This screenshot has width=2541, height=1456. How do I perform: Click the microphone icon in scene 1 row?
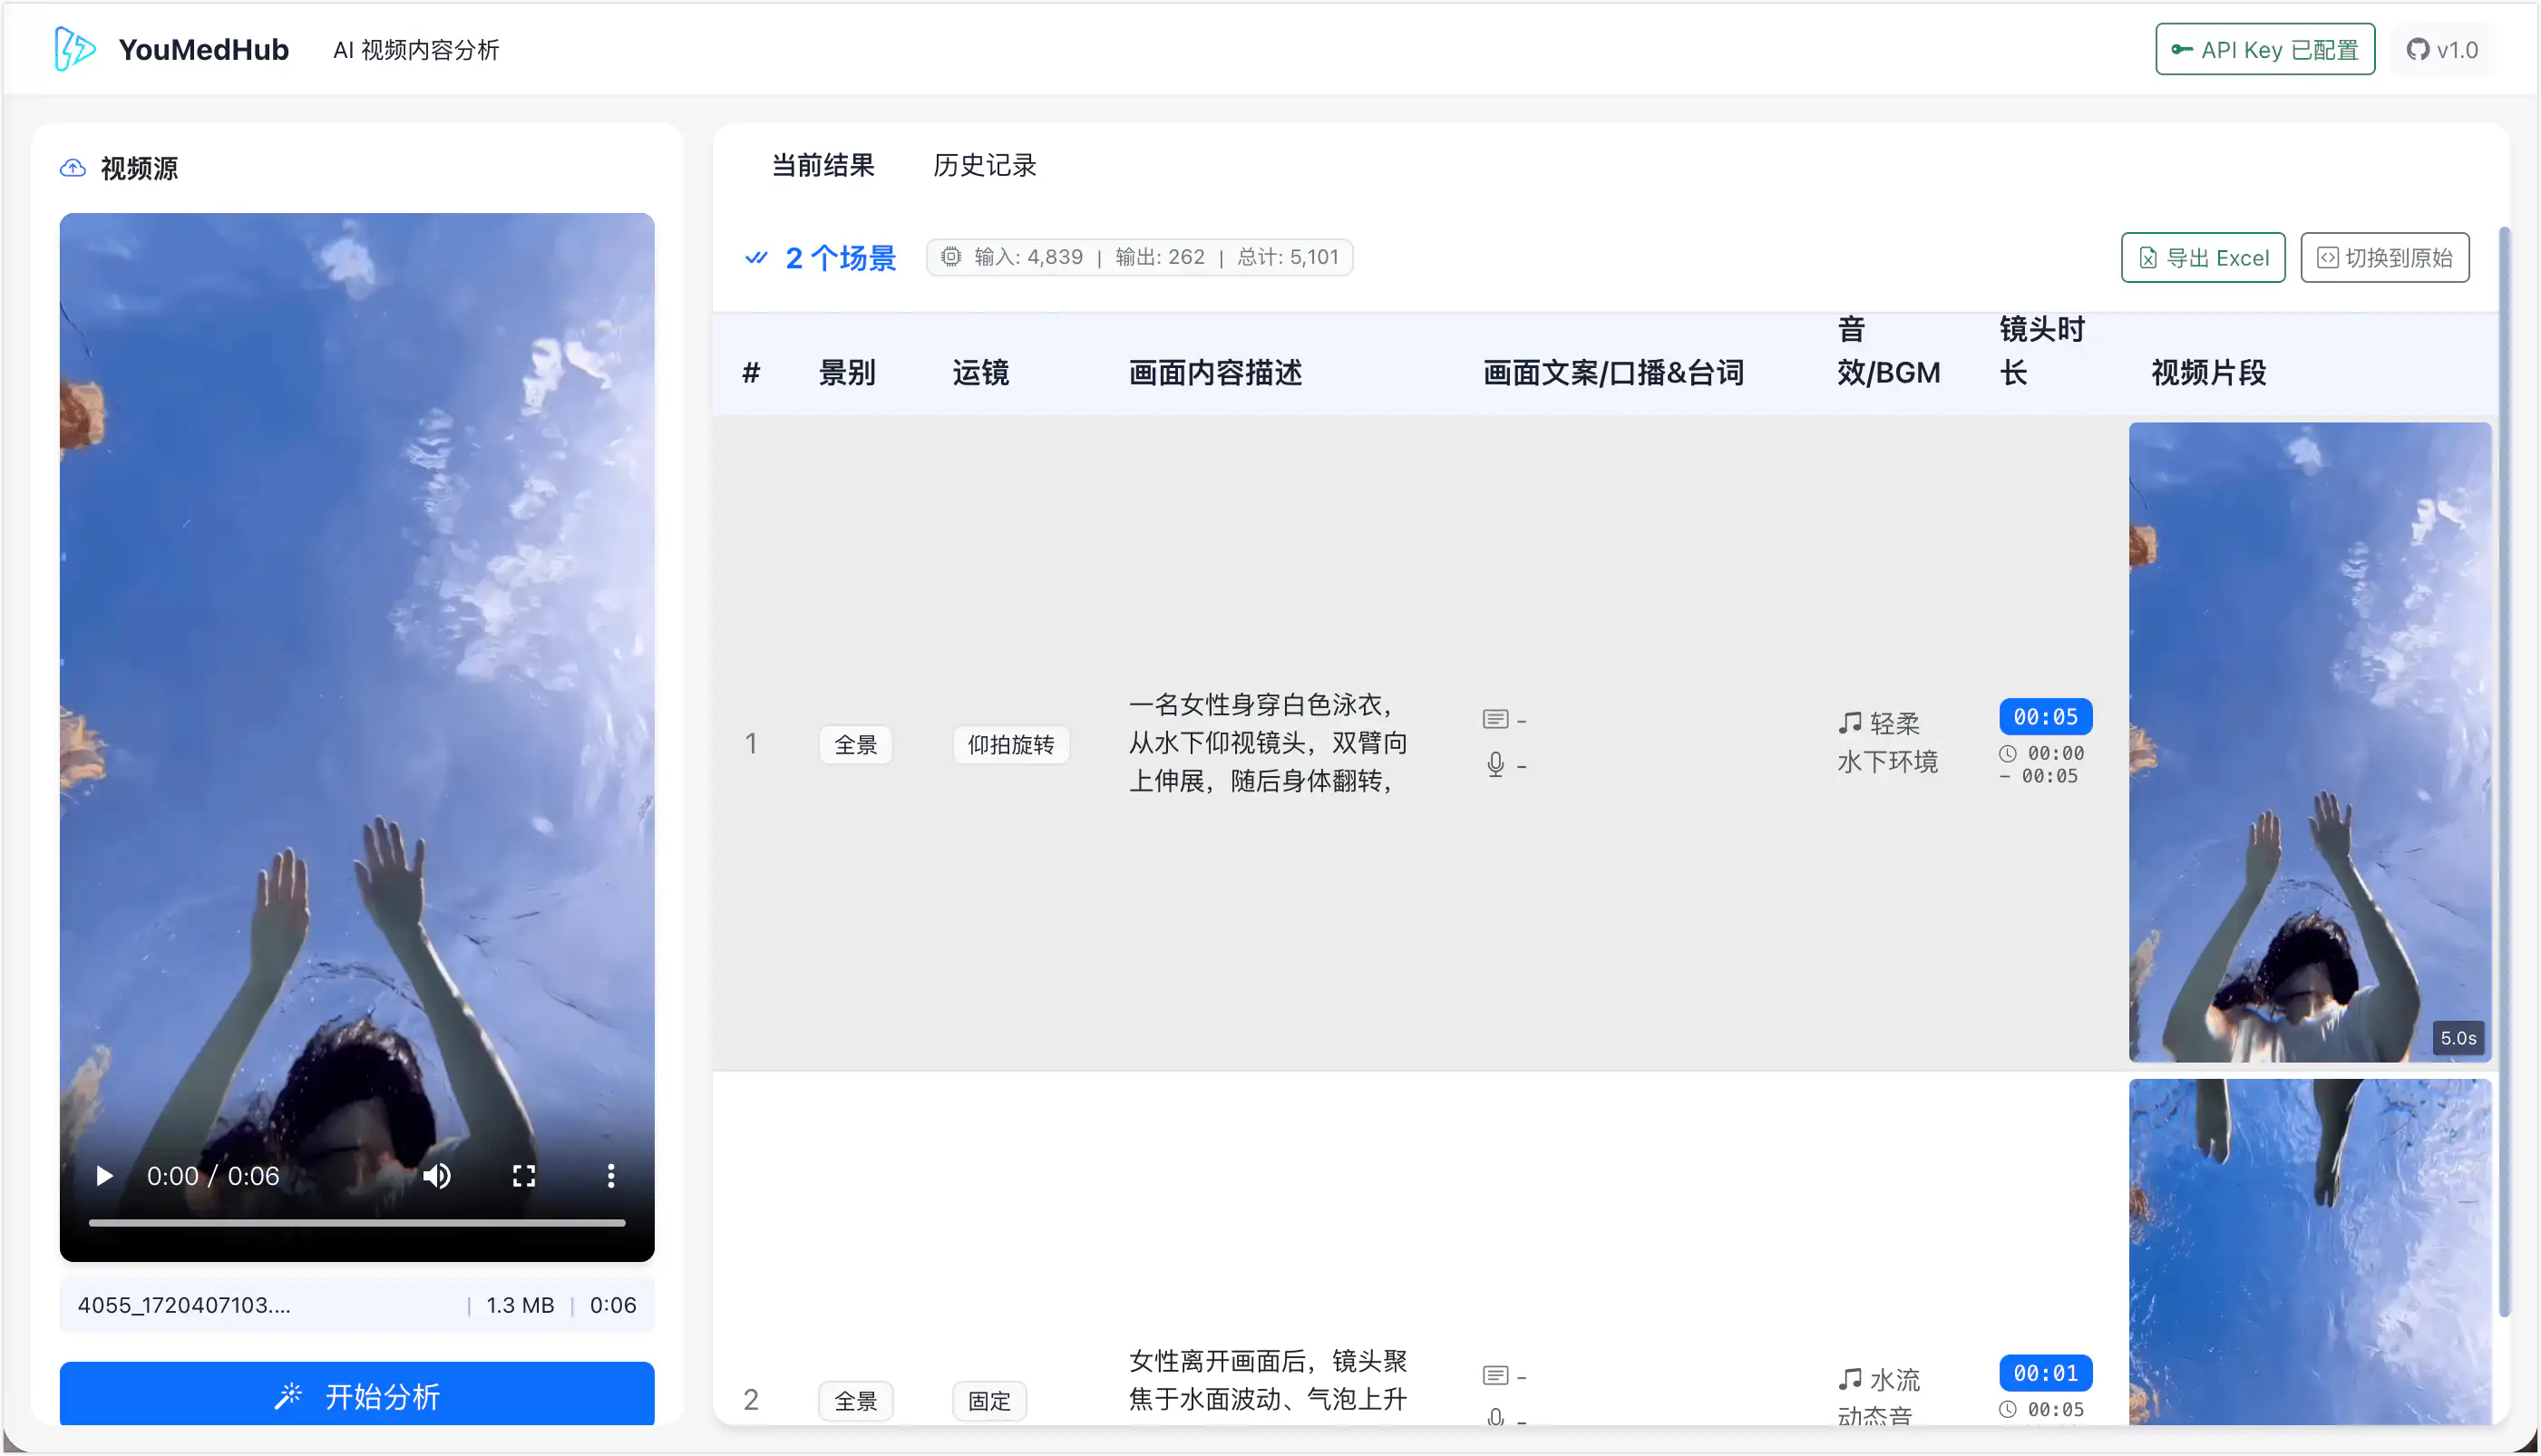[1496, 764]
